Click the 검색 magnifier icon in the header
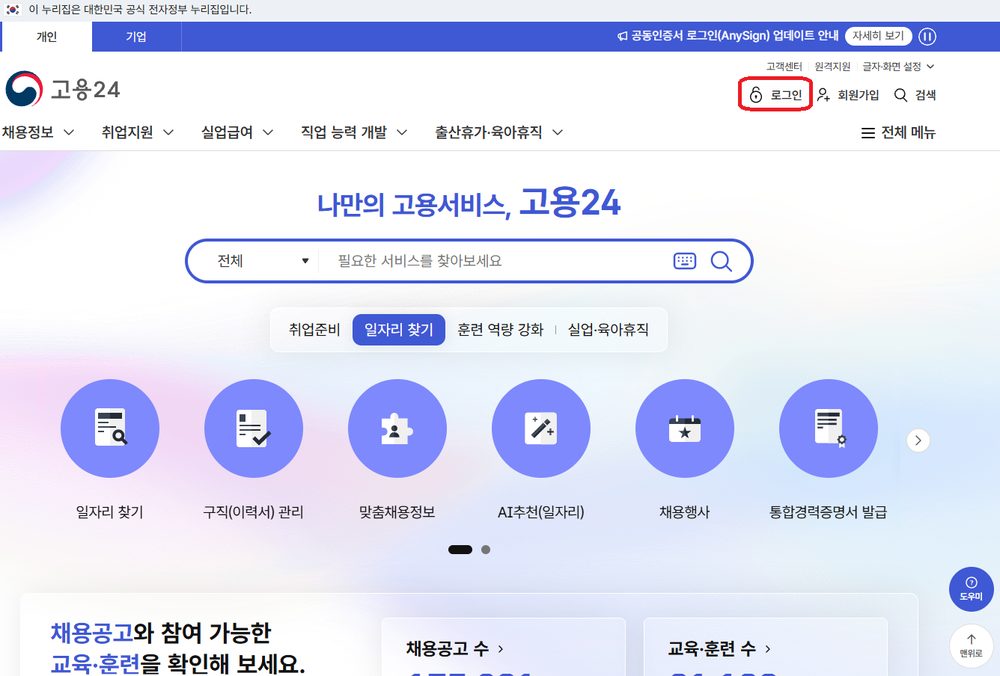1000x676 pixels. 901,95
